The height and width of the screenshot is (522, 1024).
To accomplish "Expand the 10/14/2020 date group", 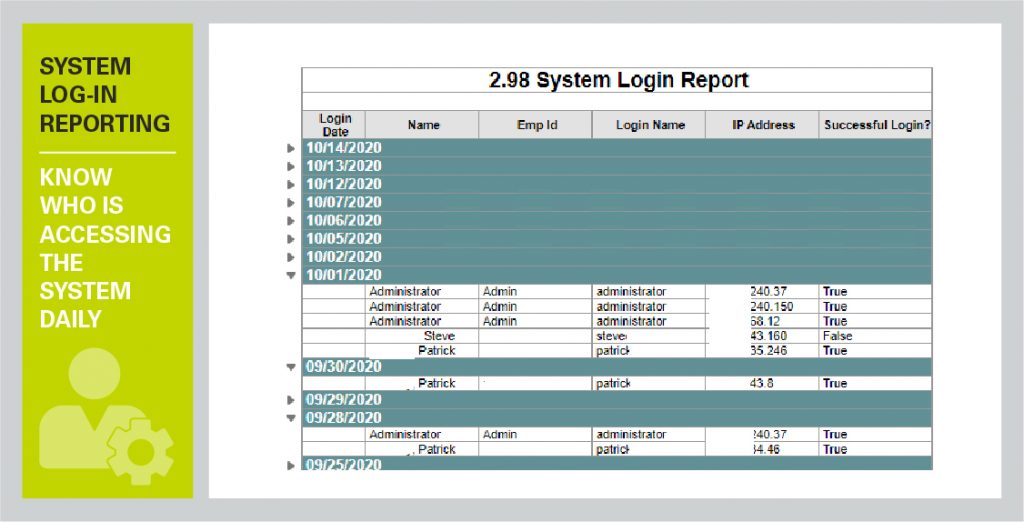I will [291, 148].
